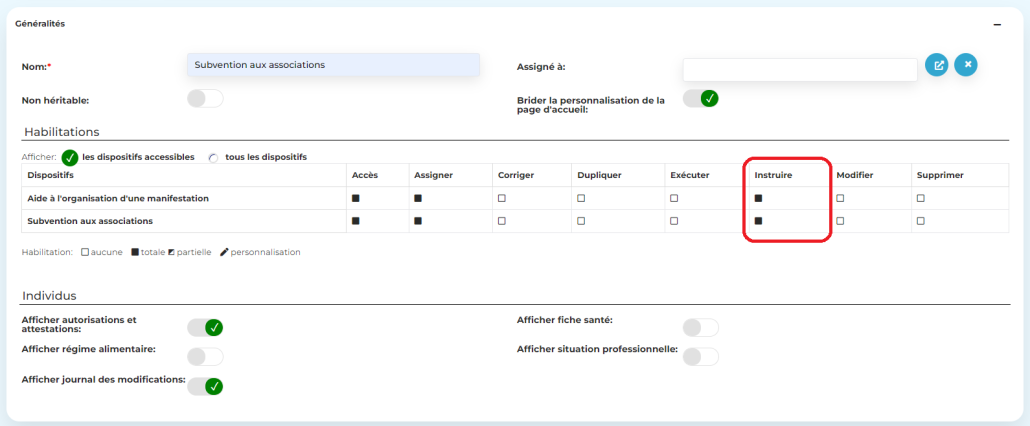The width and height of the screenshot is (1030, 426).
Task: Click the Dispositifs column header
Action: coord(51,175)
